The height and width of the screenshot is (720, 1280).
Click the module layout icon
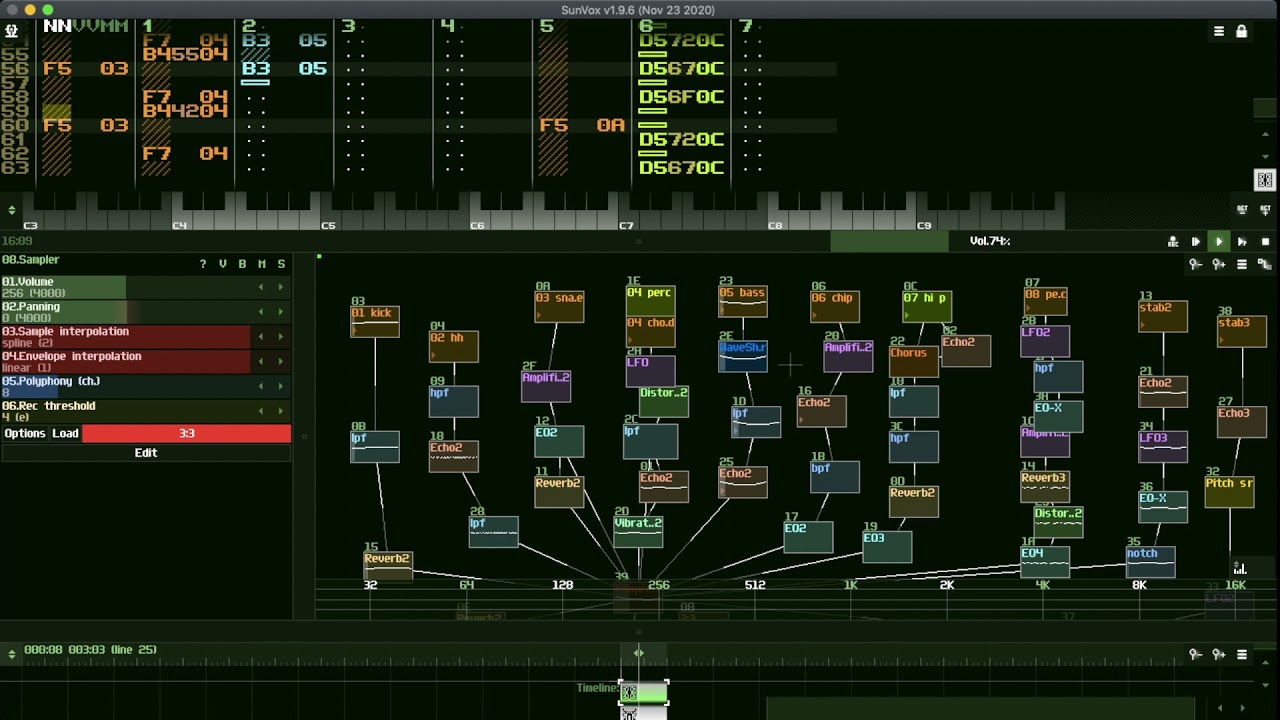1265,264
